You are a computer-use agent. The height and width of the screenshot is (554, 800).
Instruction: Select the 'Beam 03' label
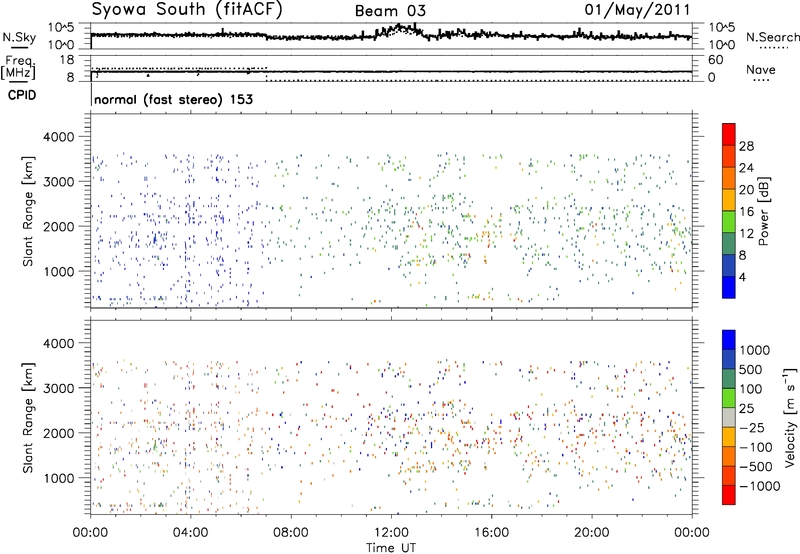click(390, 11)
